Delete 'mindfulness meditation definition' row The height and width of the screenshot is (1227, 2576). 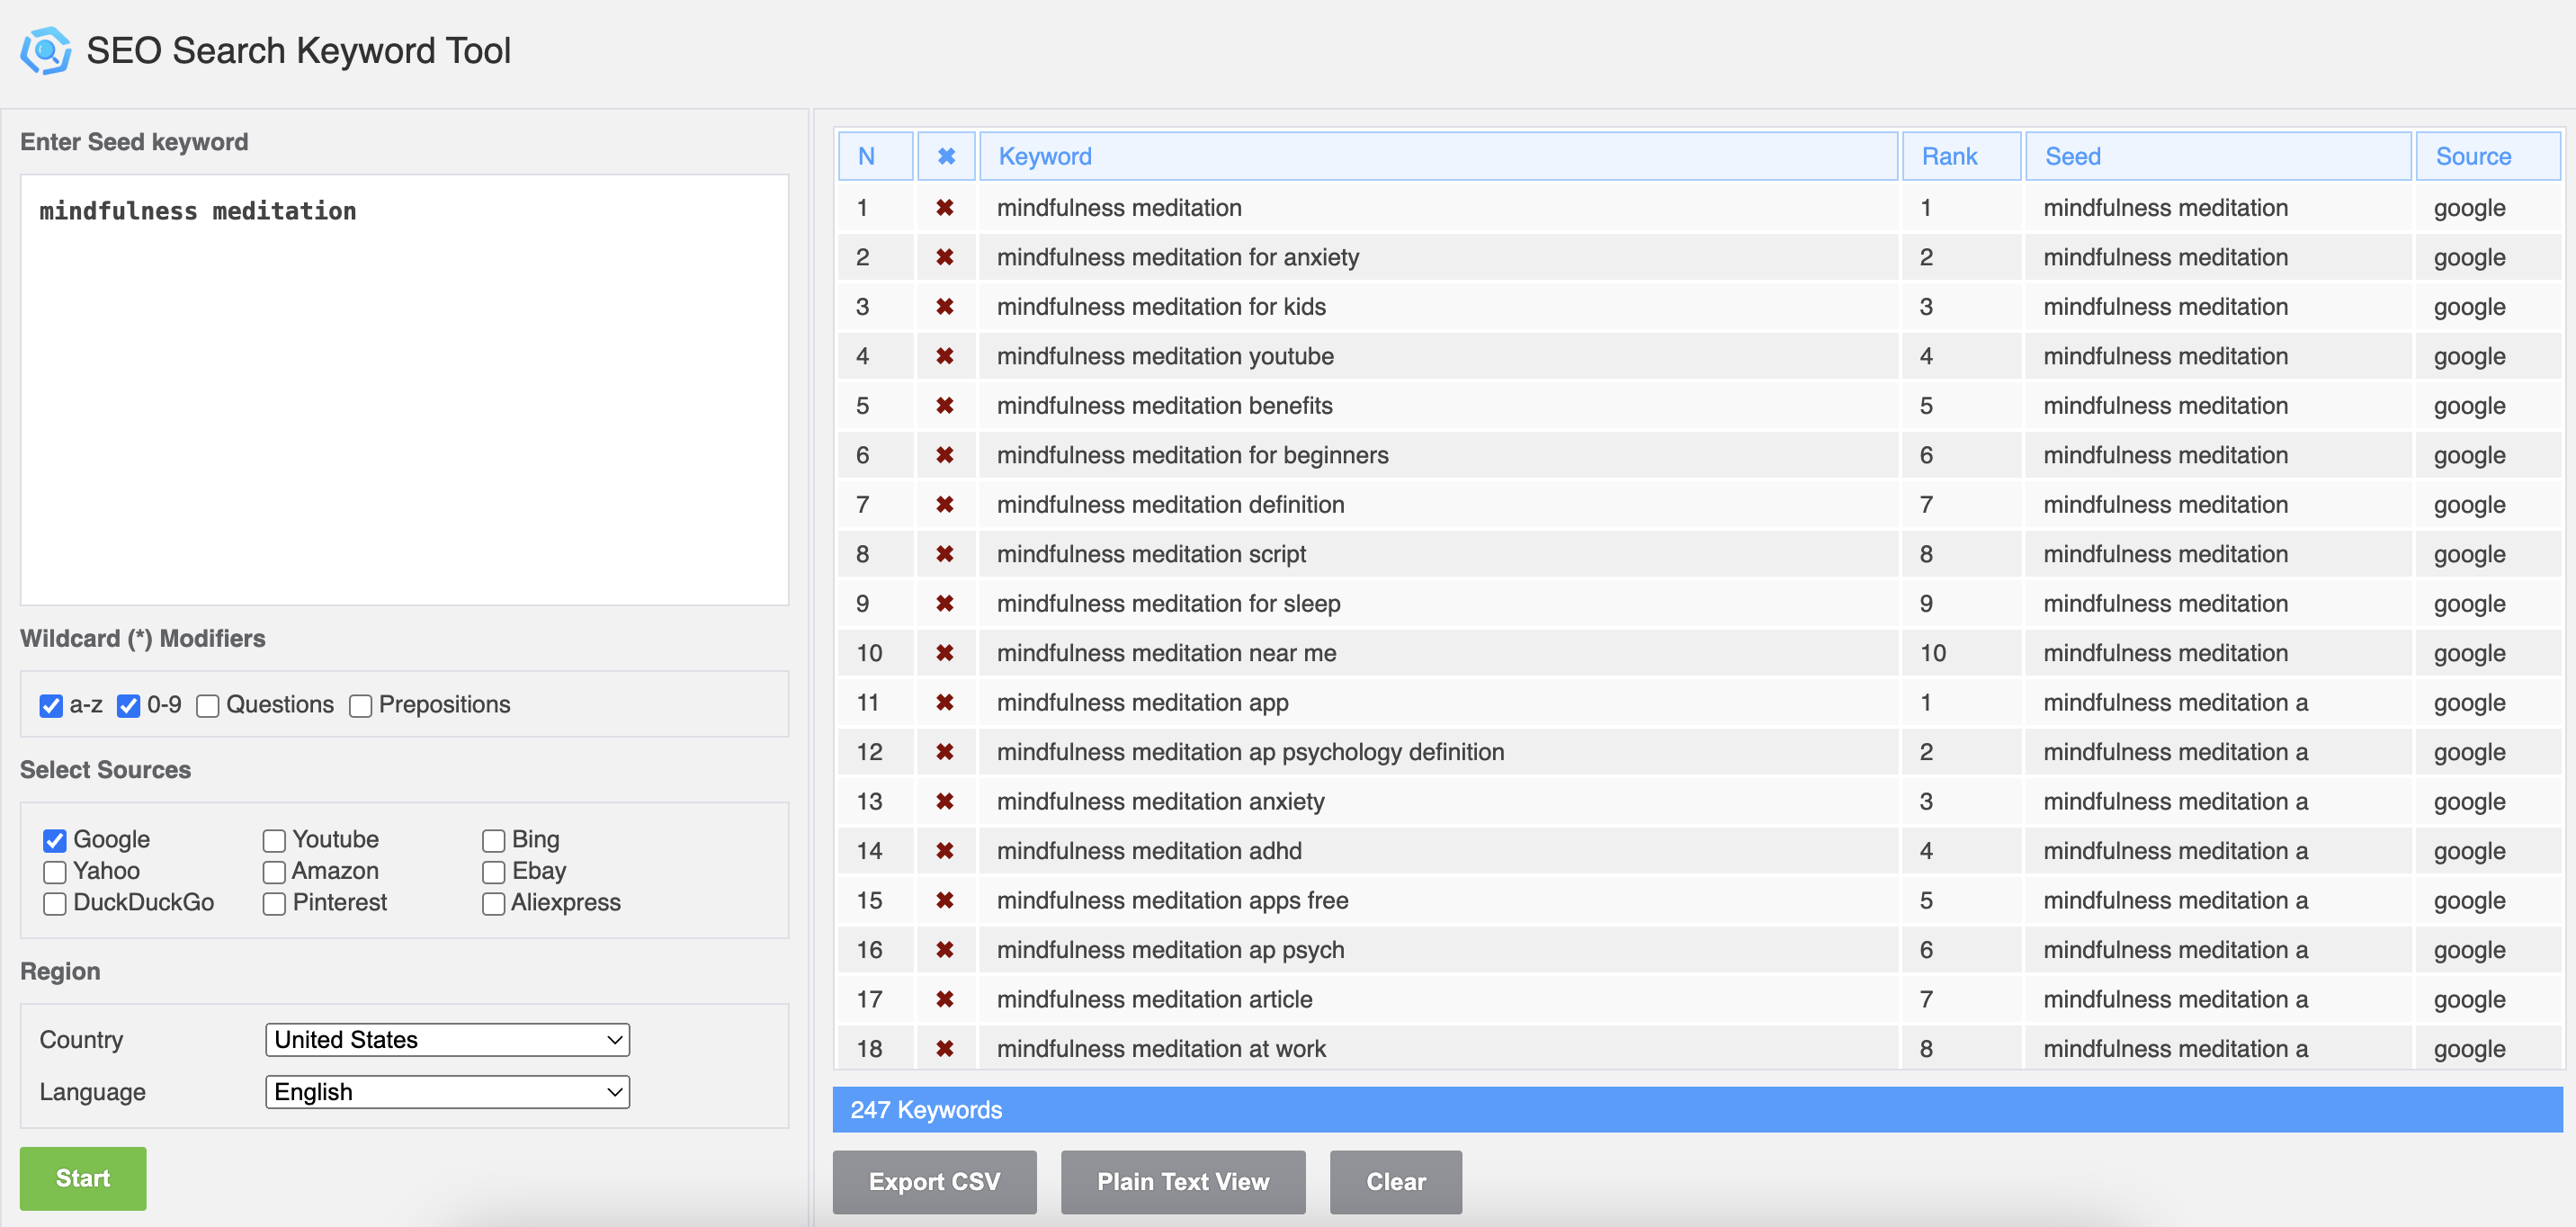point(945,505)
